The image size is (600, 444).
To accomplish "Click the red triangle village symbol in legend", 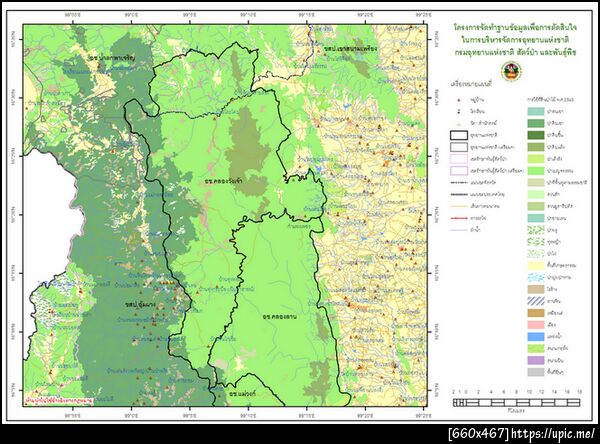I will [458, 100].
